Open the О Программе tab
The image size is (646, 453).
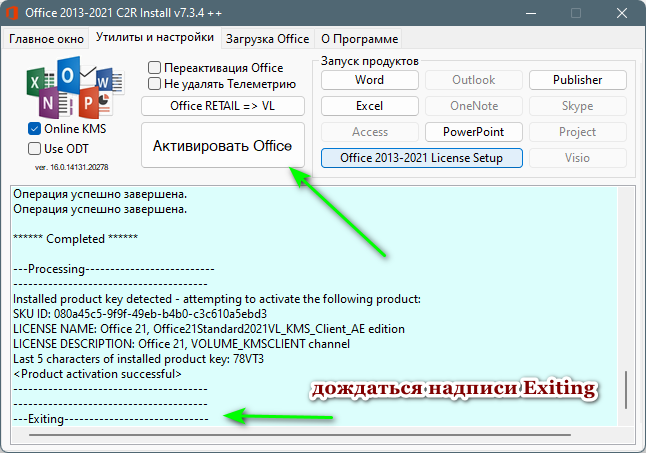point(359,39)
